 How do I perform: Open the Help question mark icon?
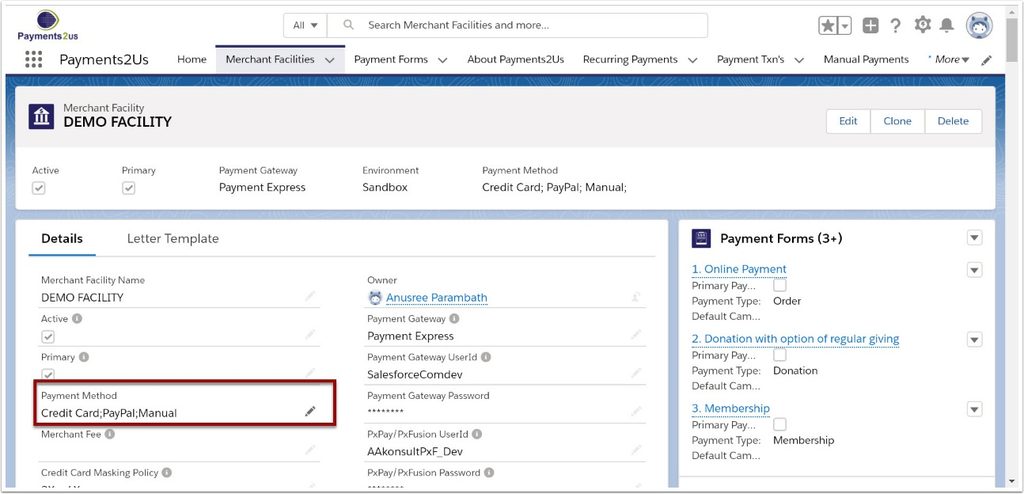click(895, 25)
